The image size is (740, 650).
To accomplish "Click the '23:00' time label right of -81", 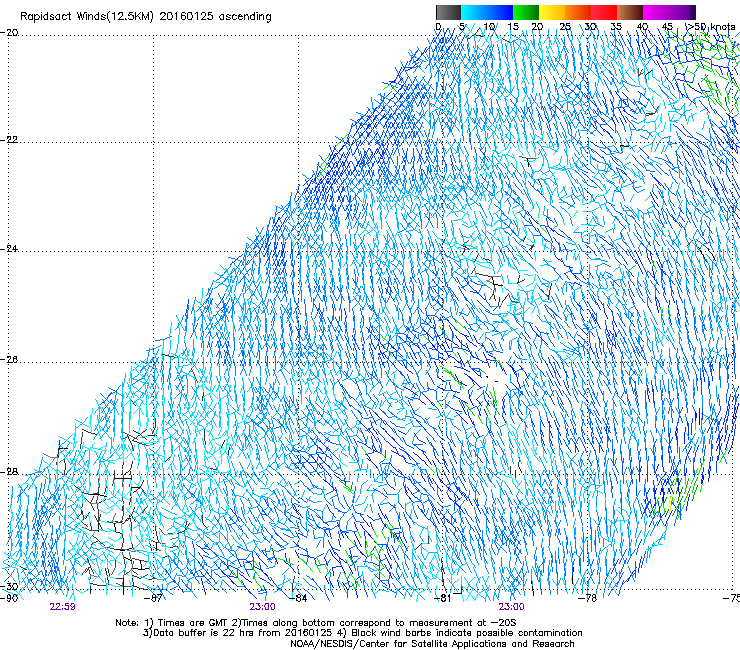I will [512, 607].
